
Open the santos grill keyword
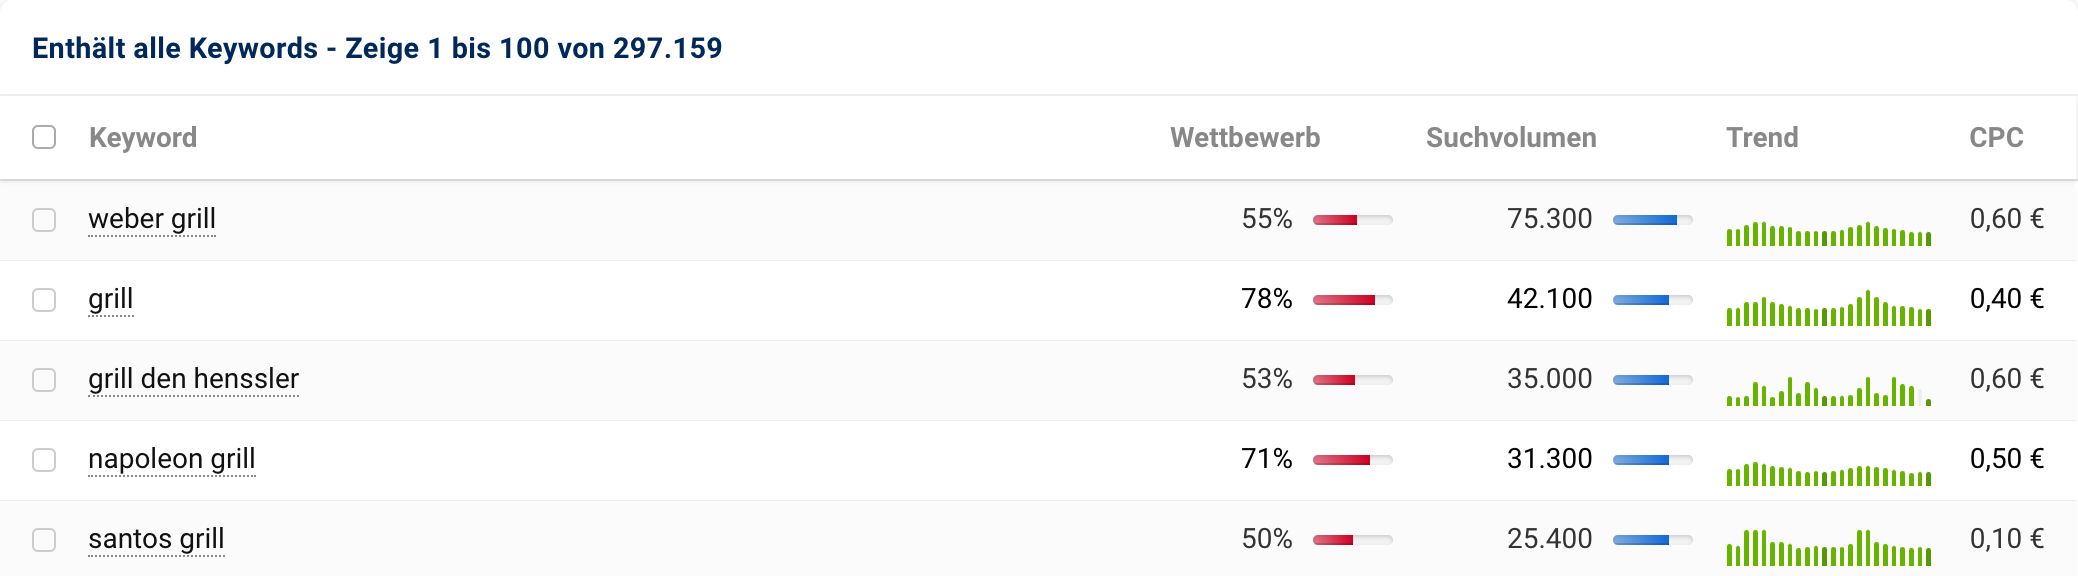click(x=156, y=539)
